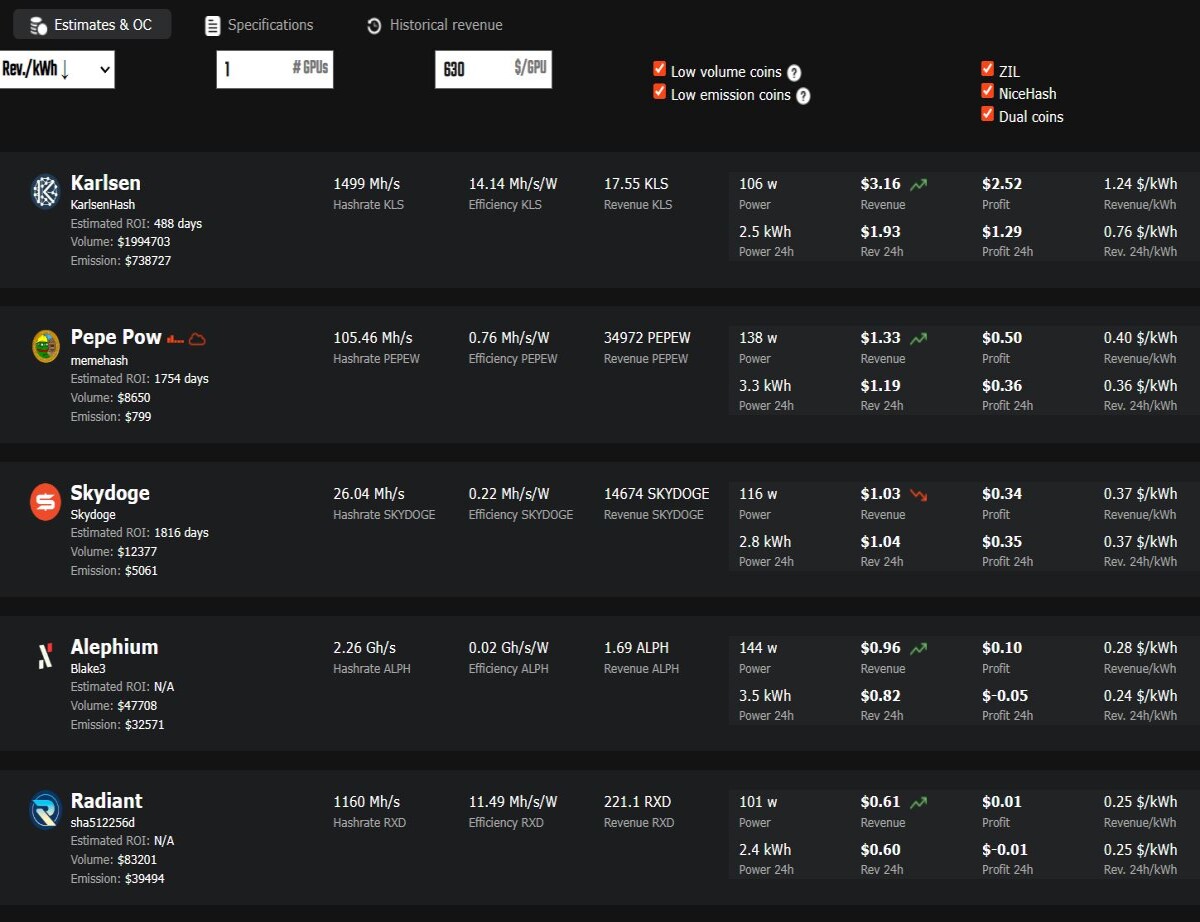Screen dimensions: 1200x922
Task: Open the Historical revenue tab
Action: click(434, 25)
